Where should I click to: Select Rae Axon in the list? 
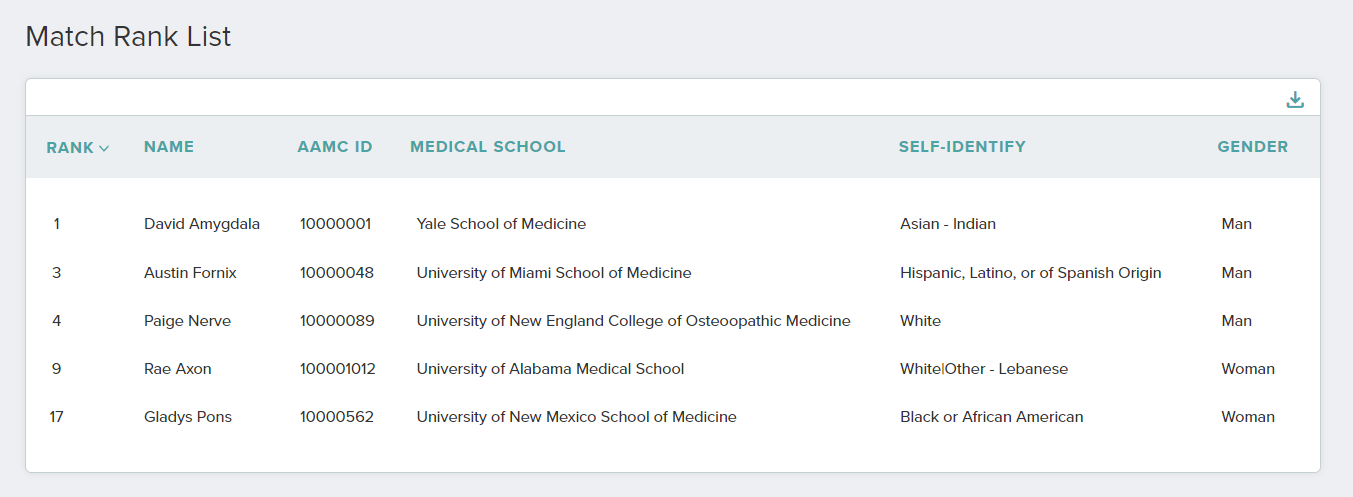(x=672, y=369)
